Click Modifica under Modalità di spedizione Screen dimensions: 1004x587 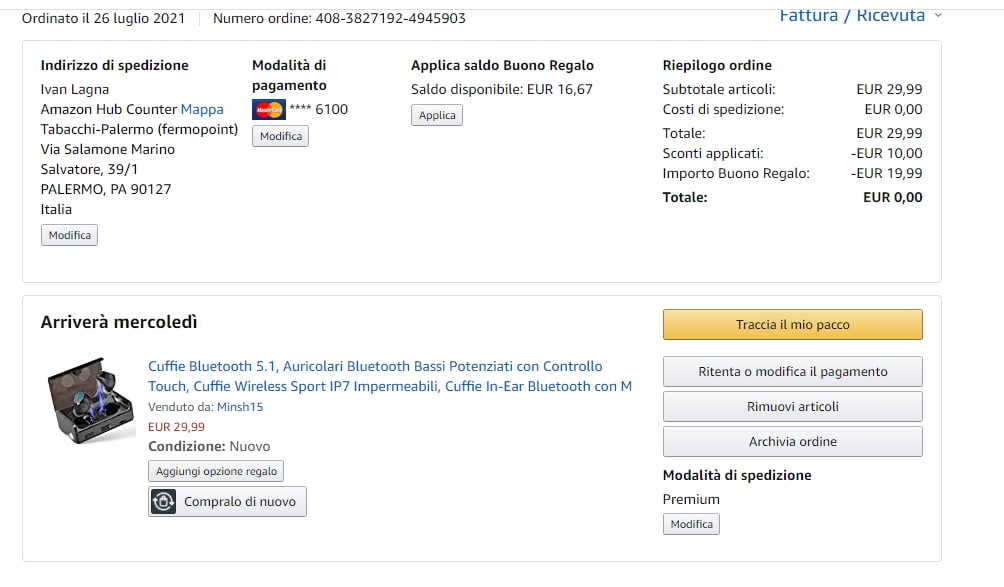691,524
